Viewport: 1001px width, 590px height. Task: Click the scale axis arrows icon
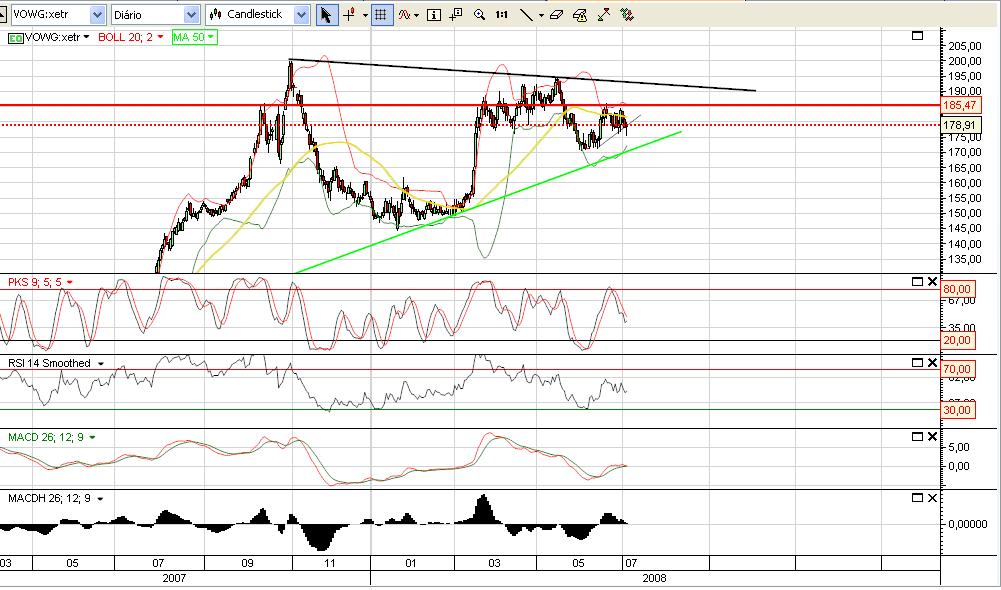(x=603, y=14)
